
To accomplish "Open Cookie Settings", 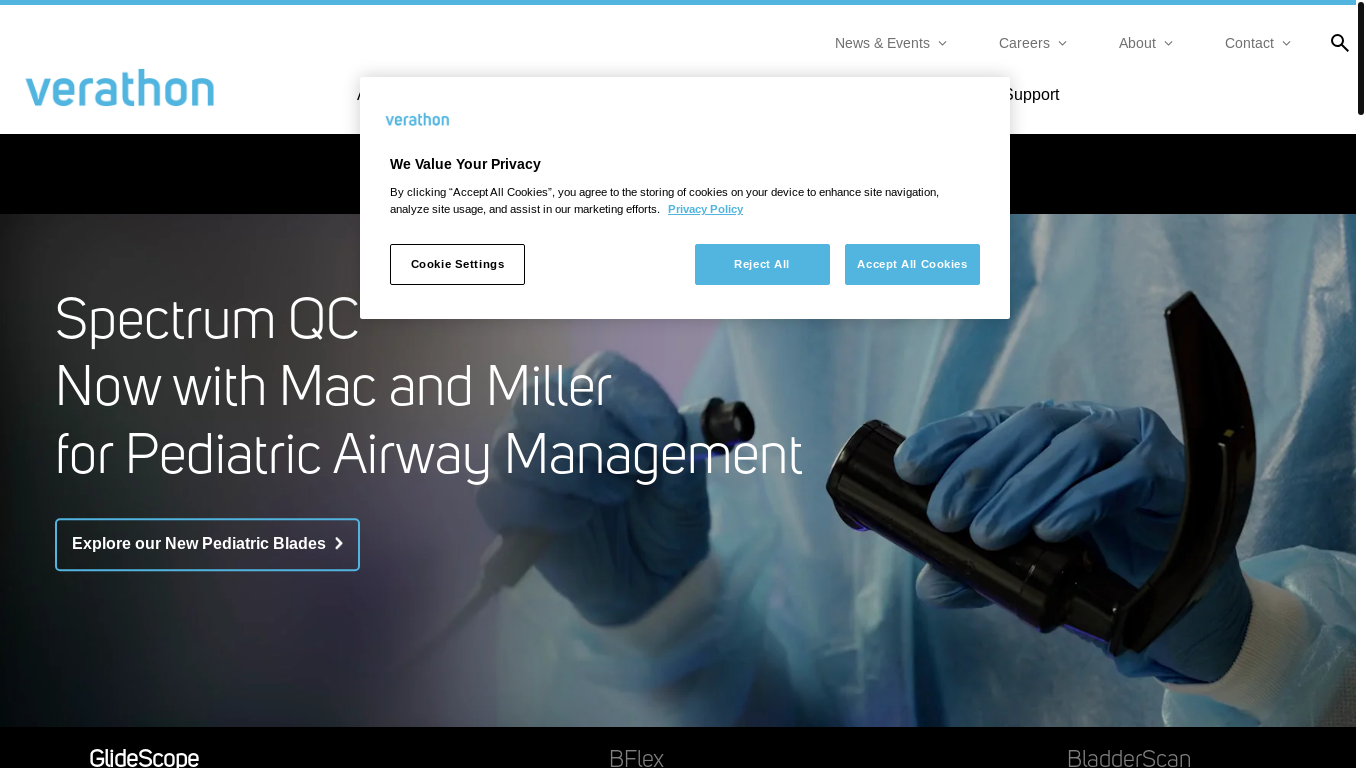I will tap(457, 264).
